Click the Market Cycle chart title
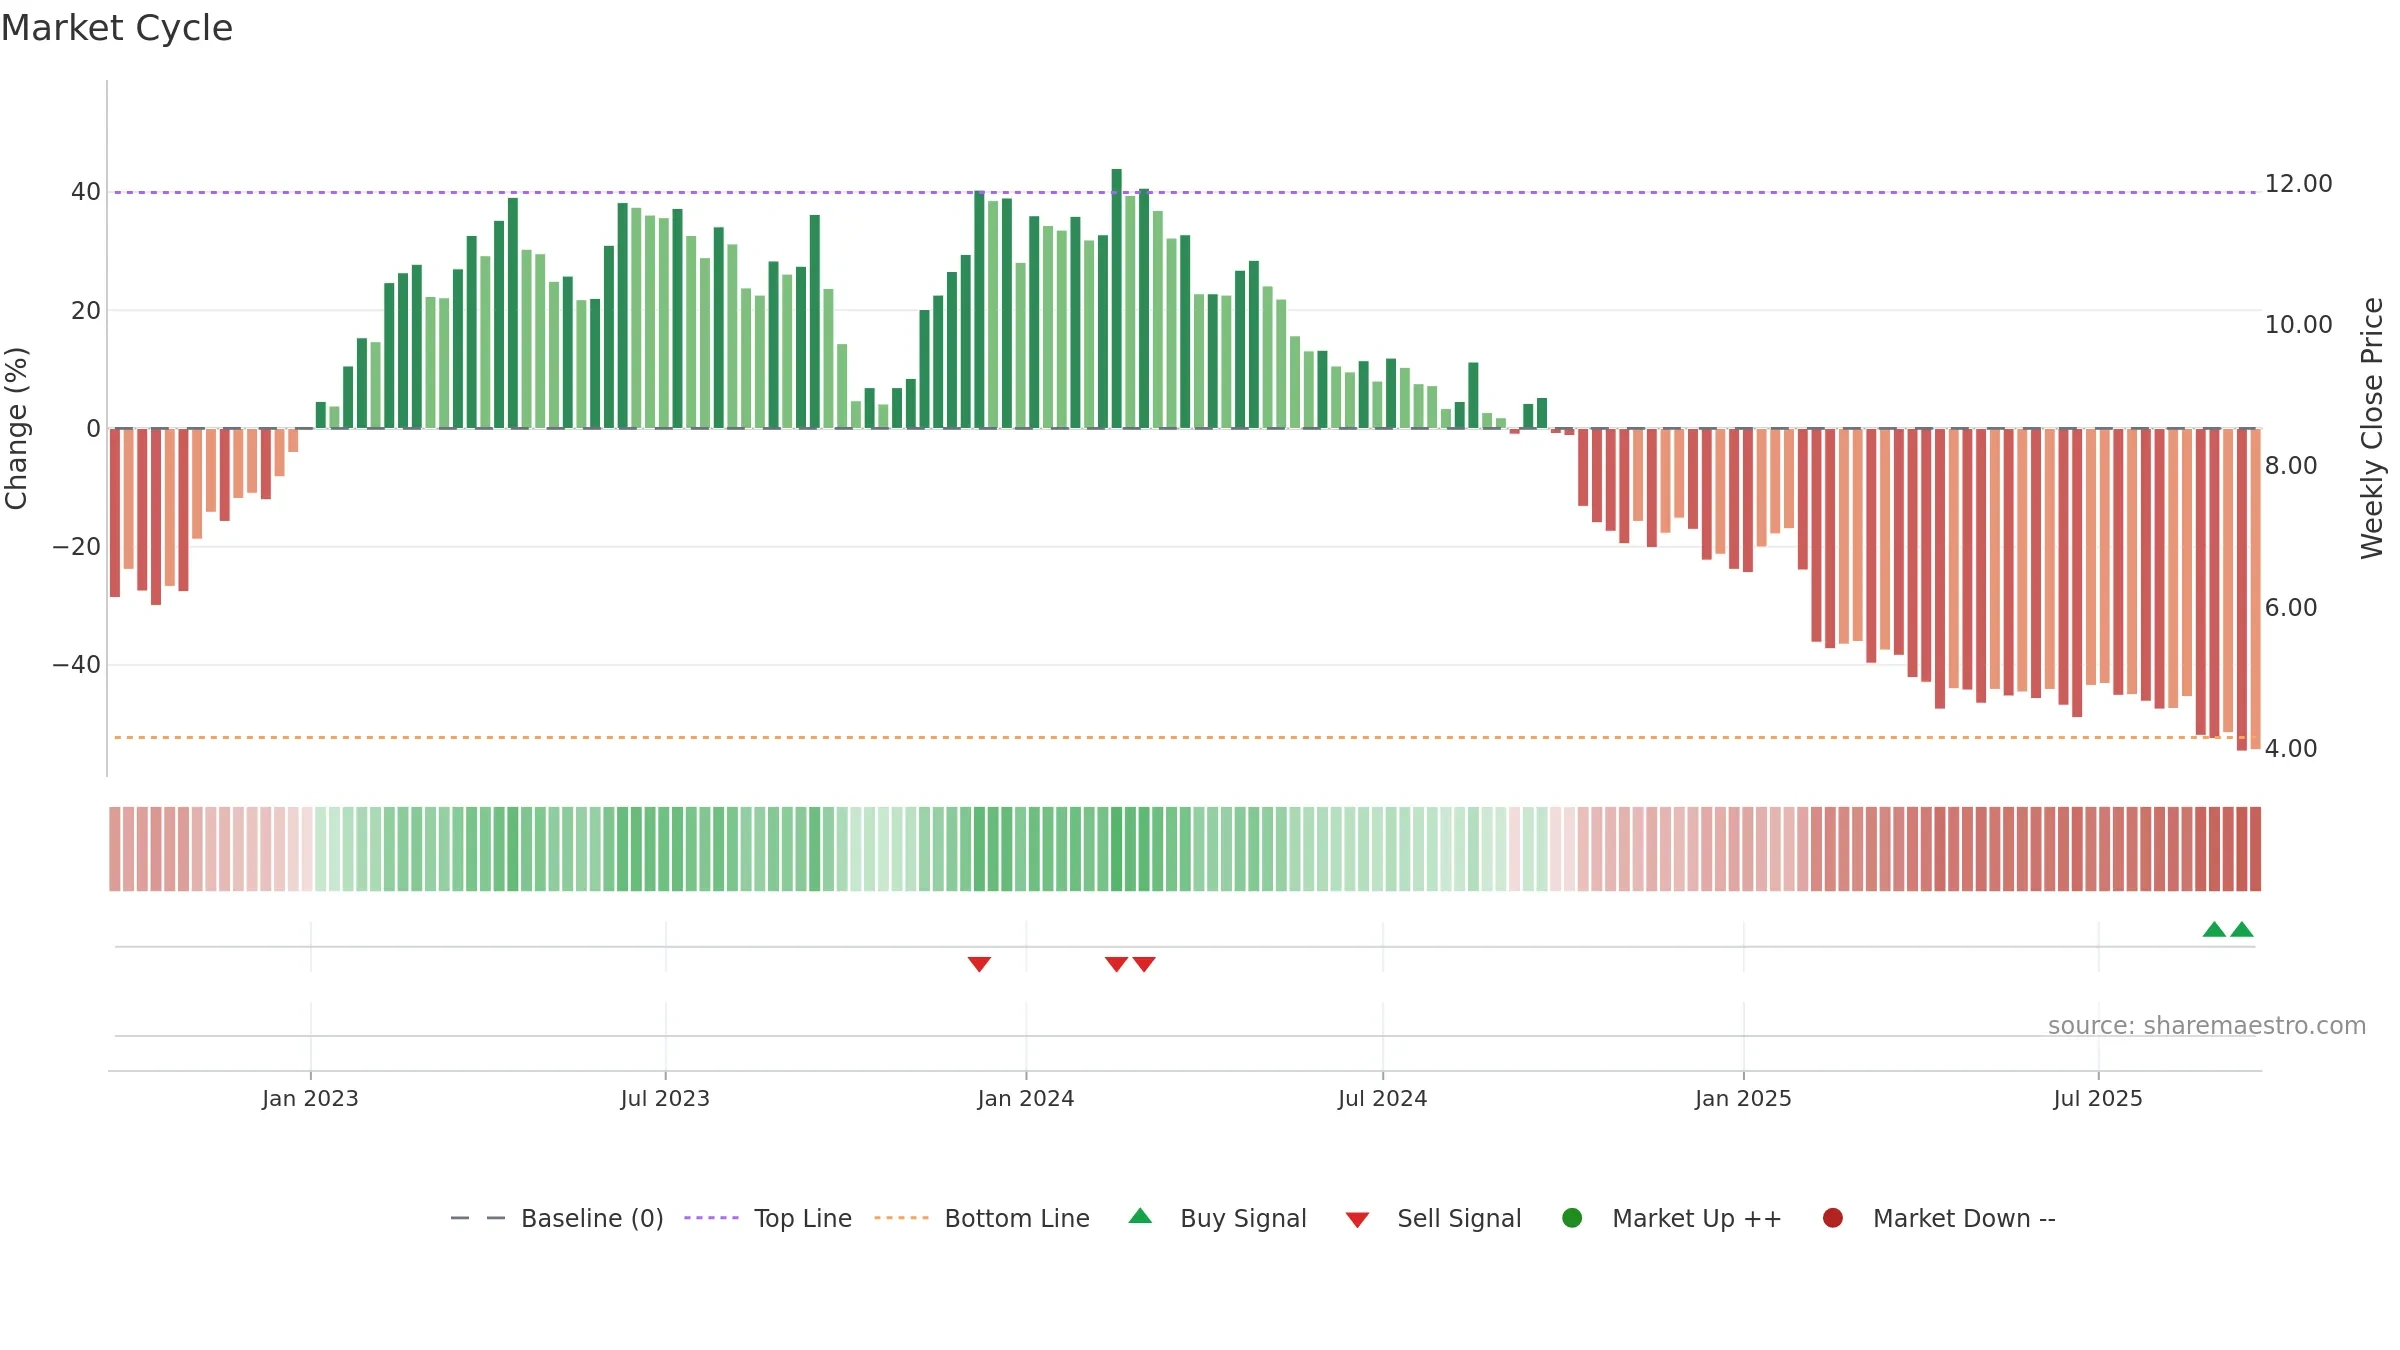Screen dimensions: 2400x1350 tap(117, 28)
